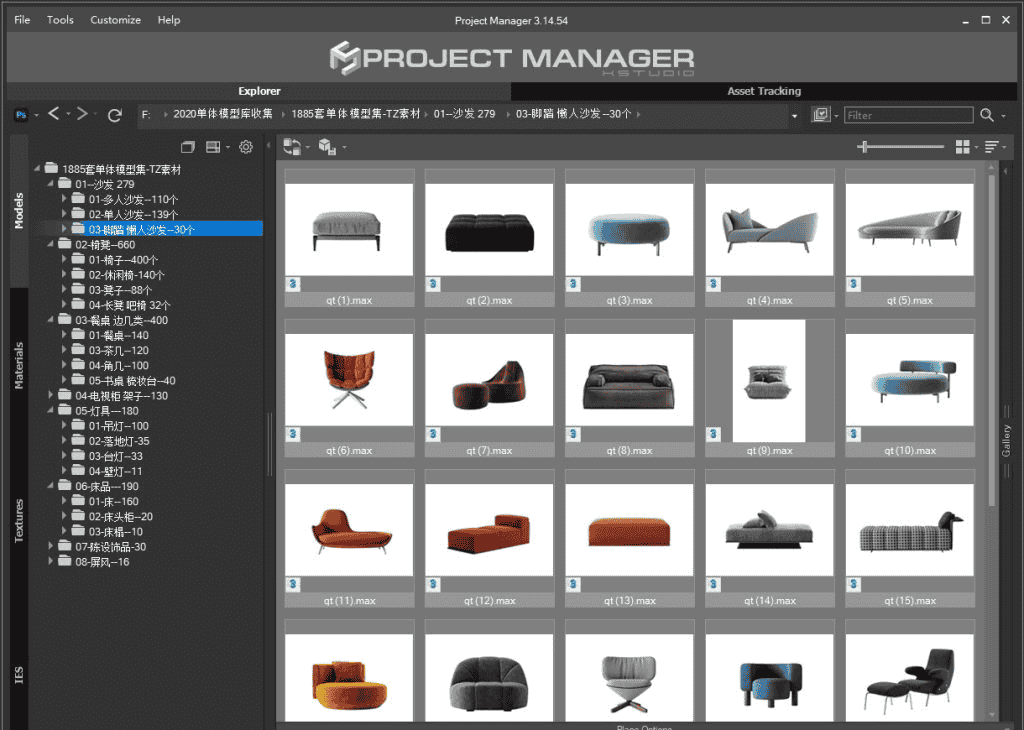Expand the 01-多人沙发--110个 subfolder
Image resolution: width=1024 pixels, height=730 pixels.
pos(65,199)
